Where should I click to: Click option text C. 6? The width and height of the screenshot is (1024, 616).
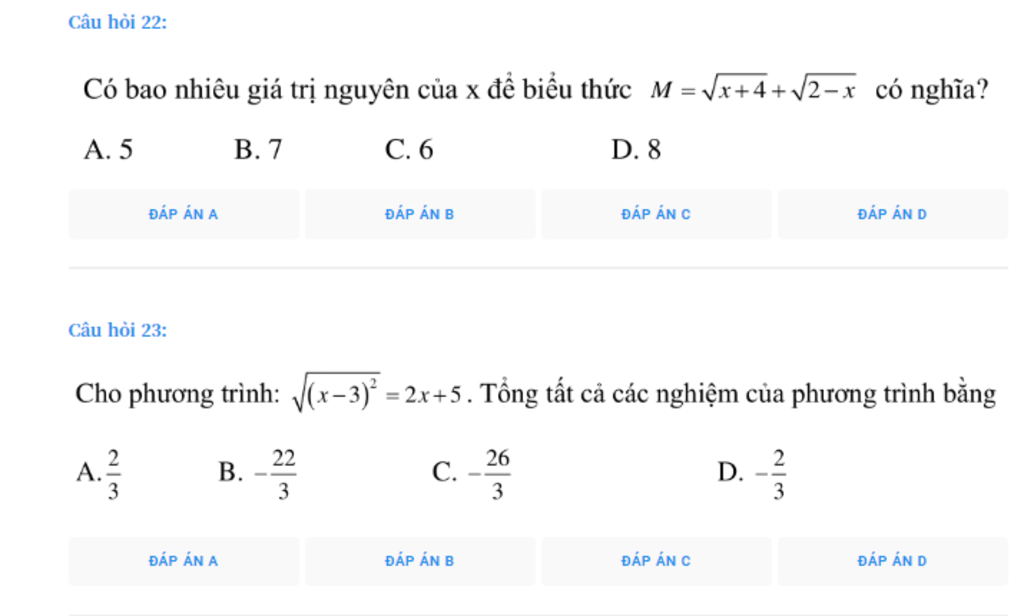pyautogui.click(x=409, y=150)
